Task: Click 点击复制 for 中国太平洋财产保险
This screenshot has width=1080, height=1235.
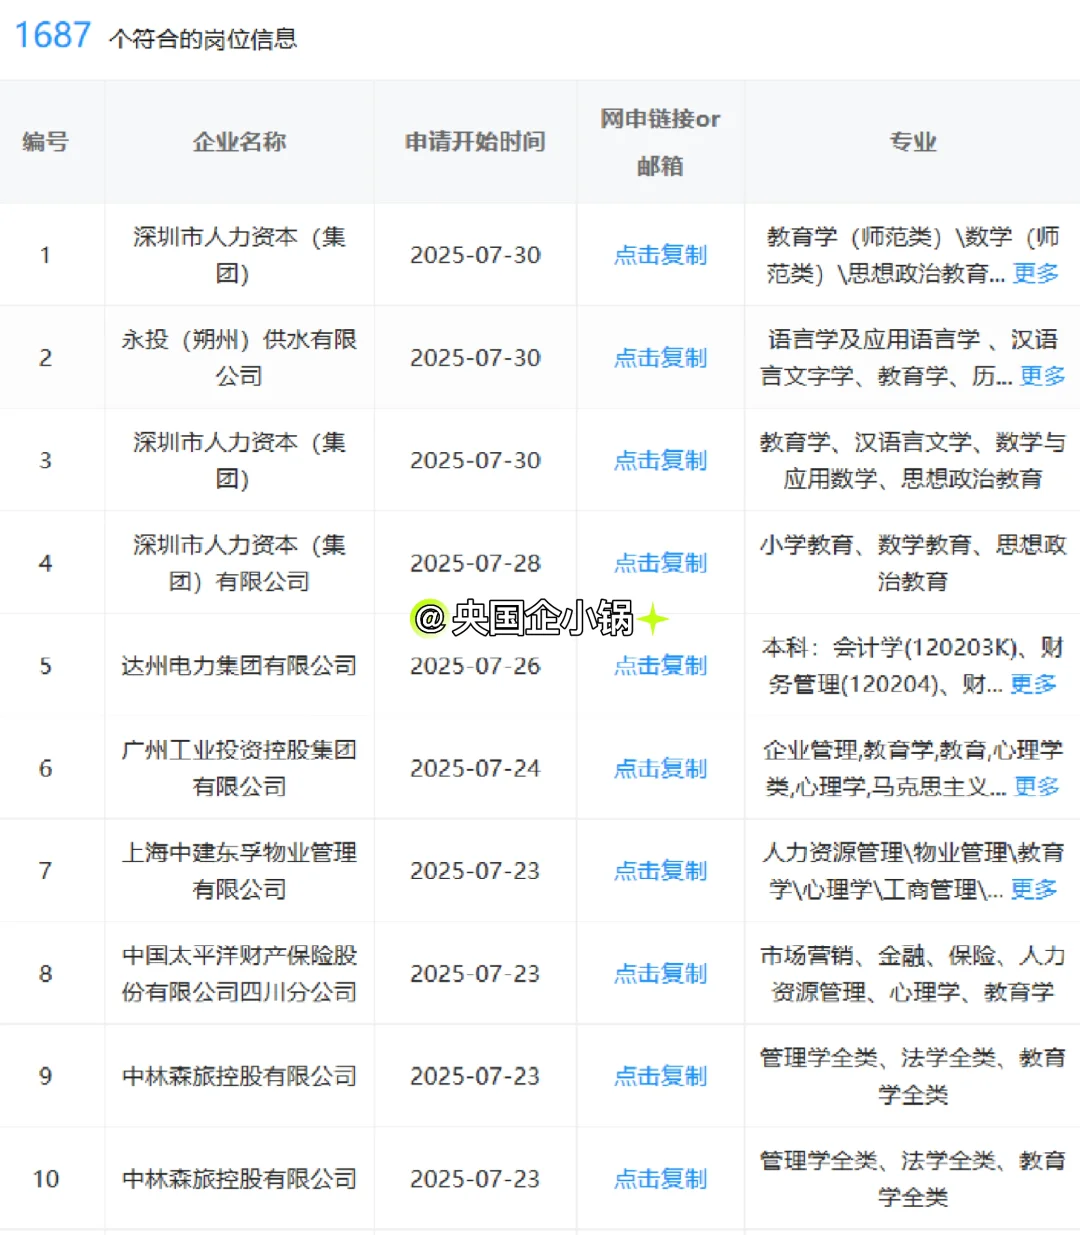Action: point(660,974)
